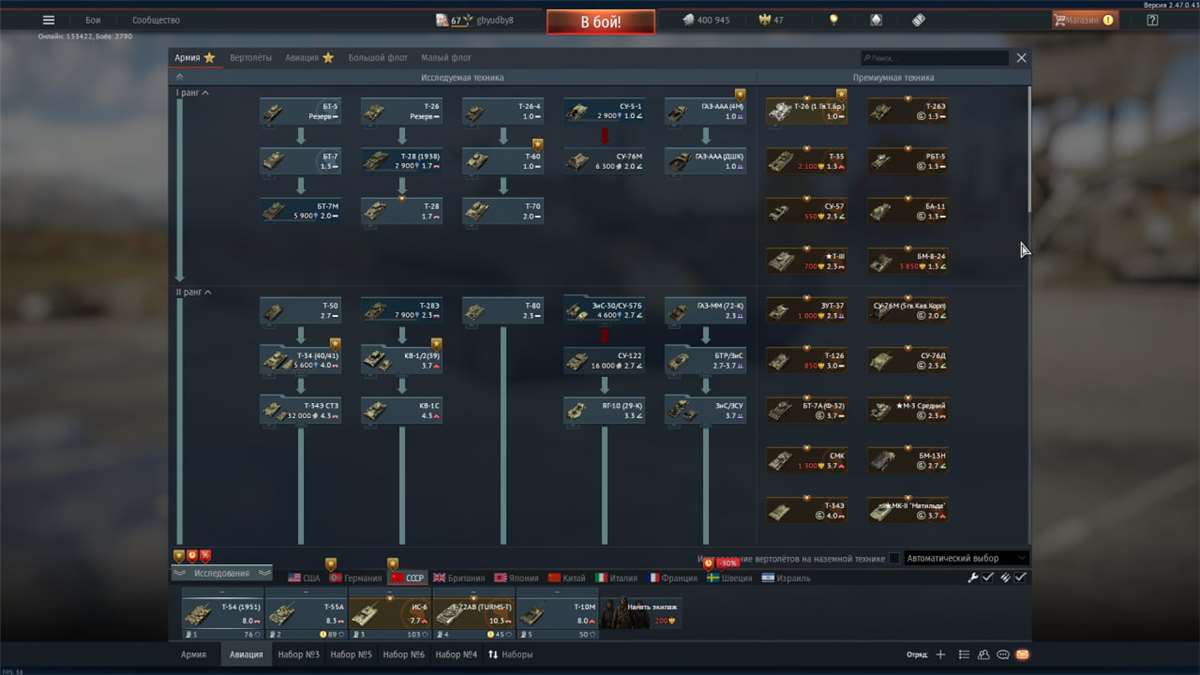Select the Швеция nation tab
This screenshot has height=675, width=1200.
729,578
